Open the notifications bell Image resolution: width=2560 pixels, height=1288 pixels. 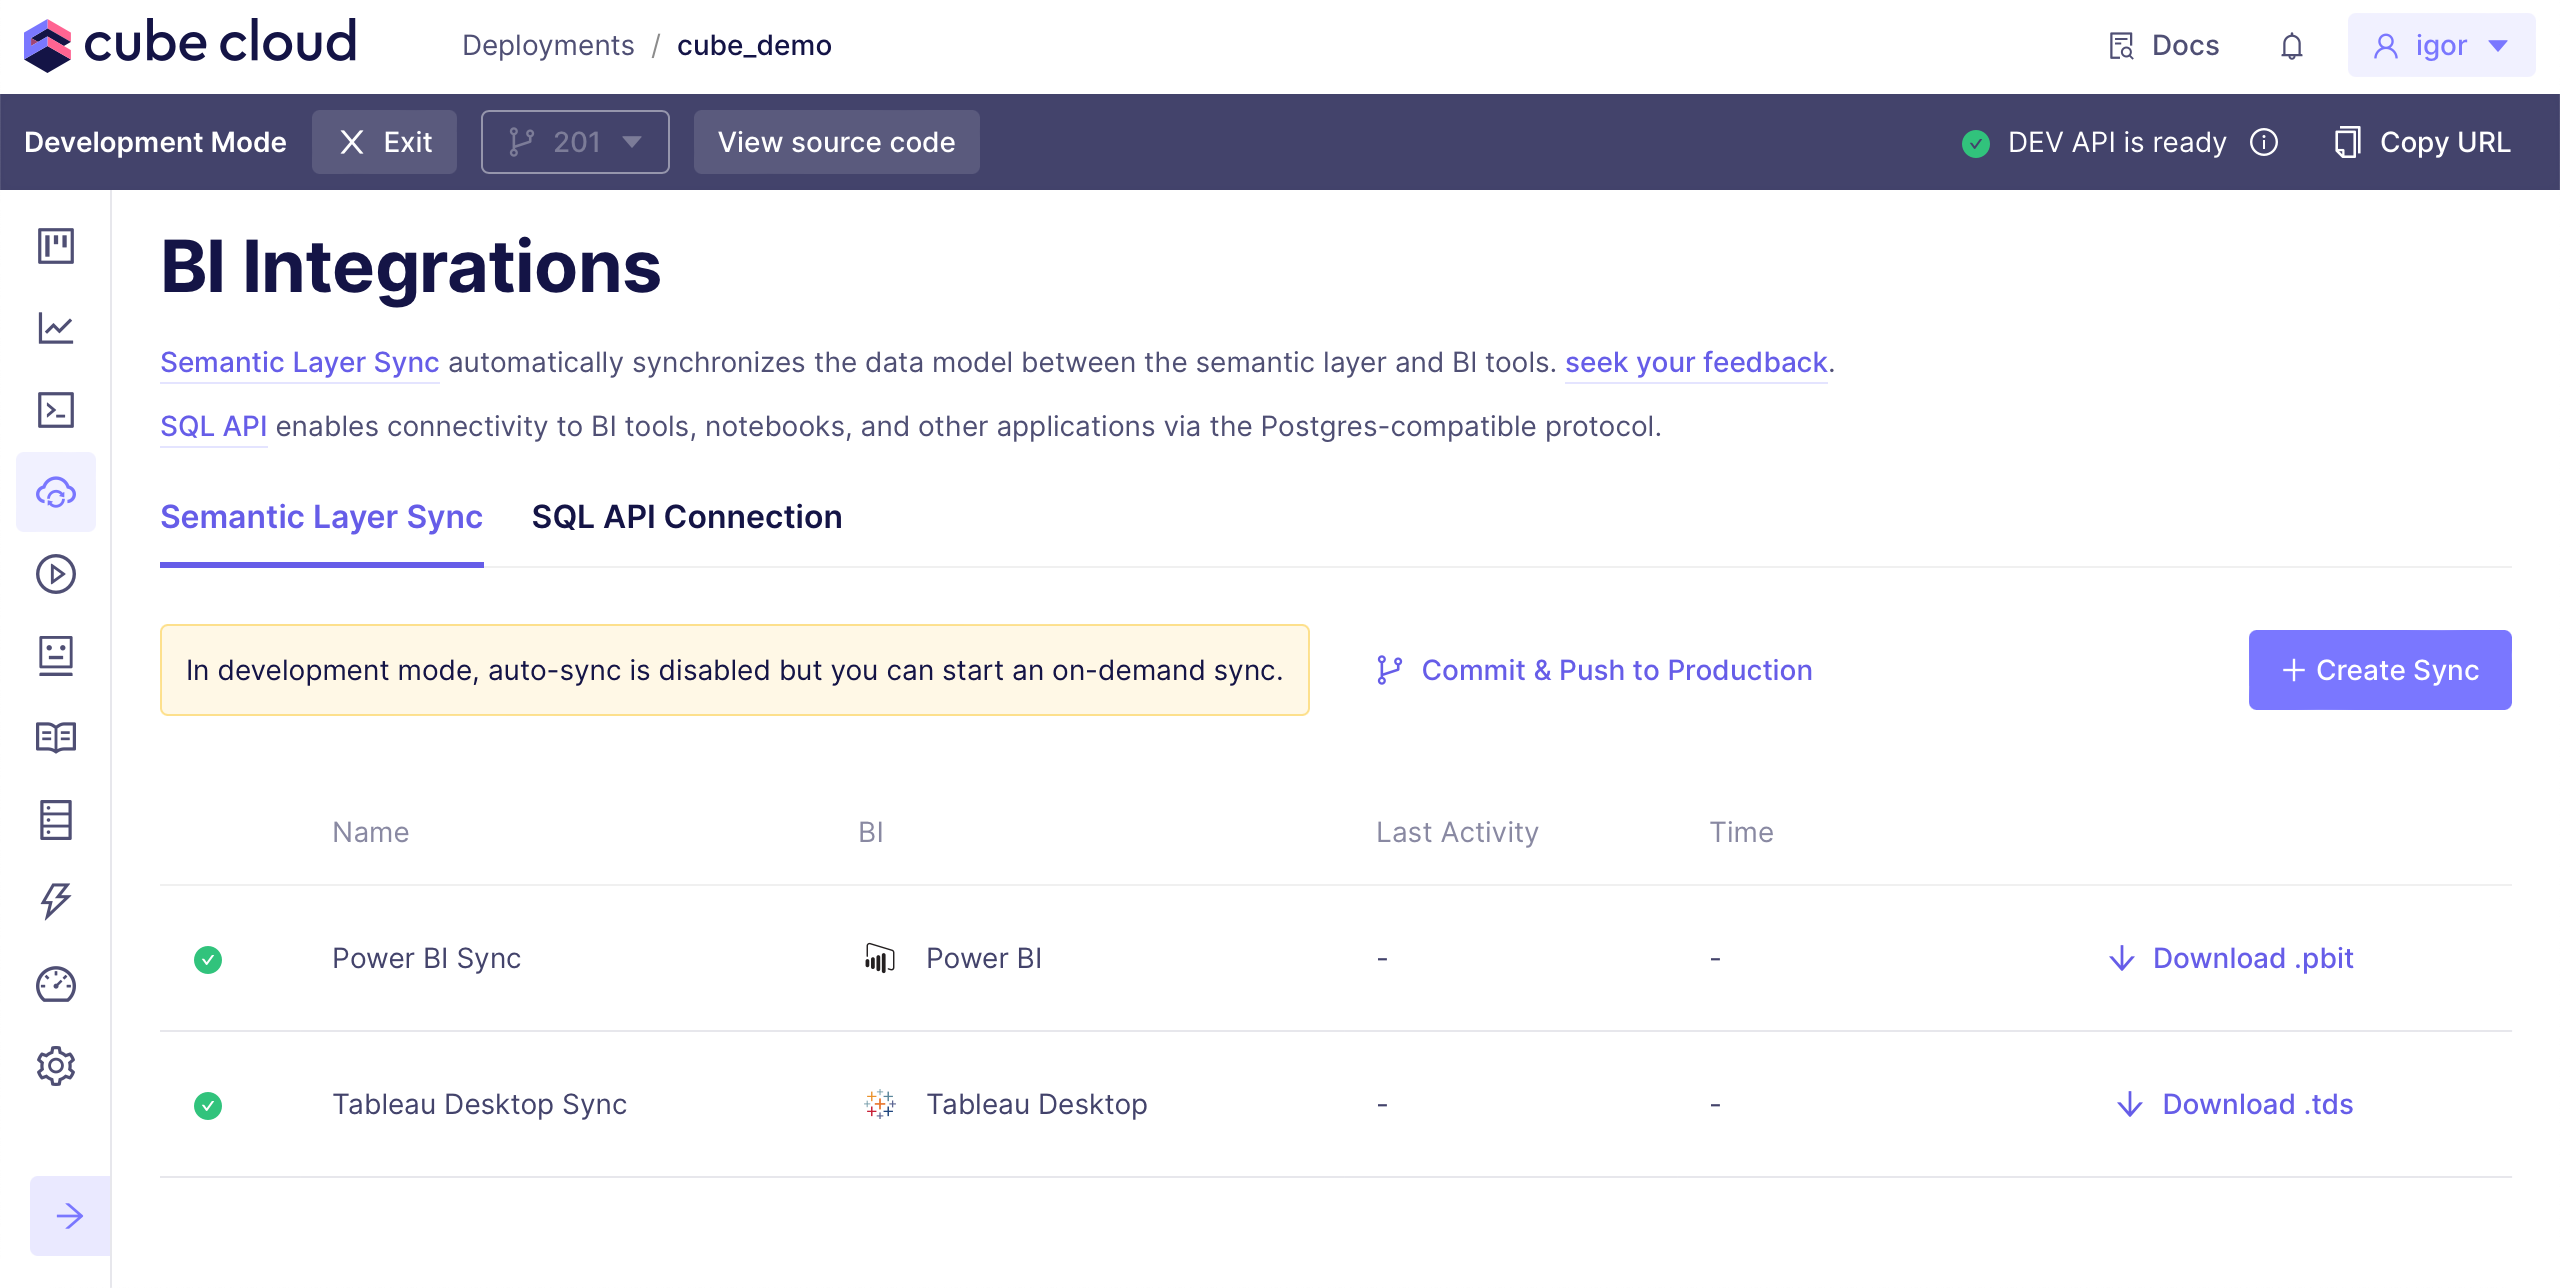[x=2291, y=46]
